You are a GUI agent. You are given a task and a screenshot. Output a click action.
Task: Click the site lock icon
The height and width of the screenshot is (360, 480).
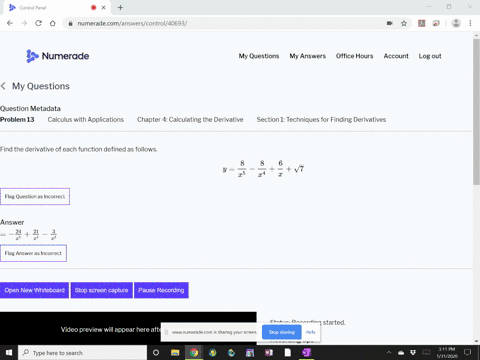tap(70, 23)
